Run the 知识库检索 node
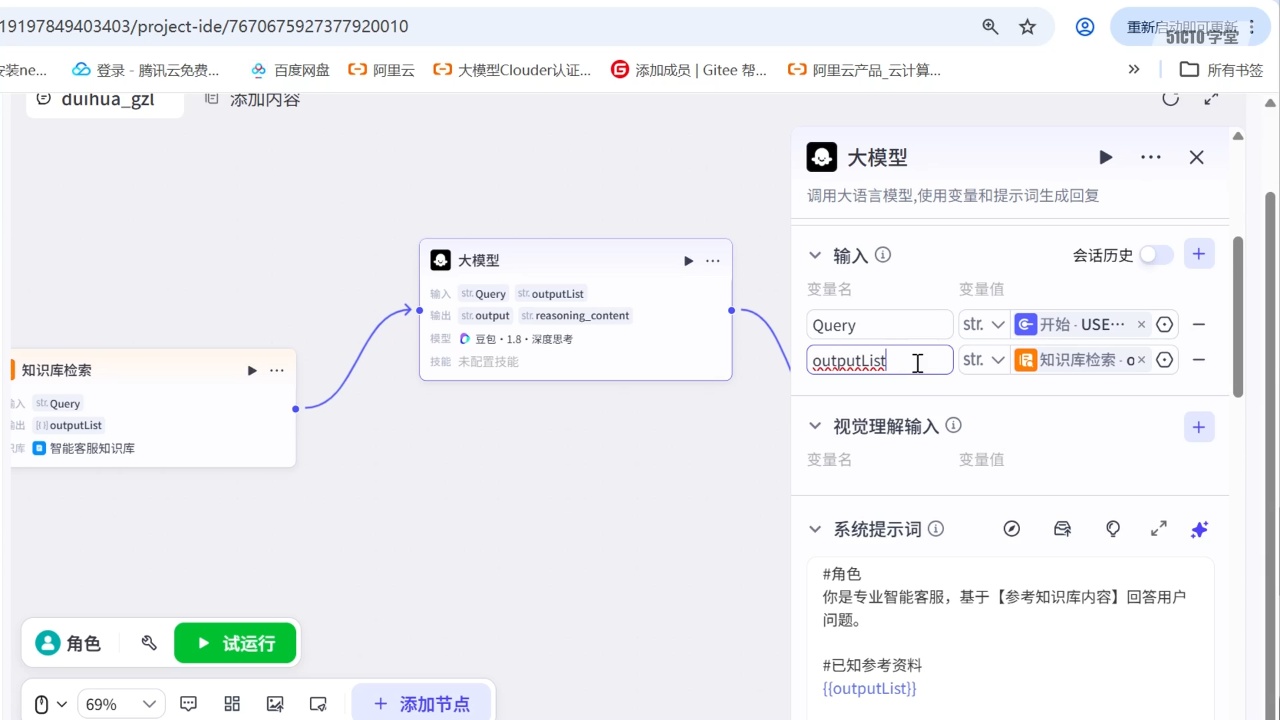The width and height of the screenshot is (1280, 720). point(252,371)
